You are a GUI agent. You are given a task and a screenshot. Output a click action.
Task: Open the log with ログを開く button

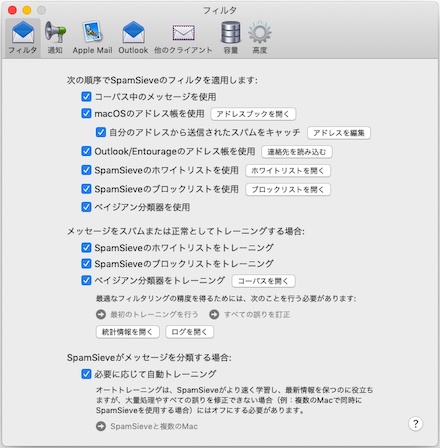point(189,332)
